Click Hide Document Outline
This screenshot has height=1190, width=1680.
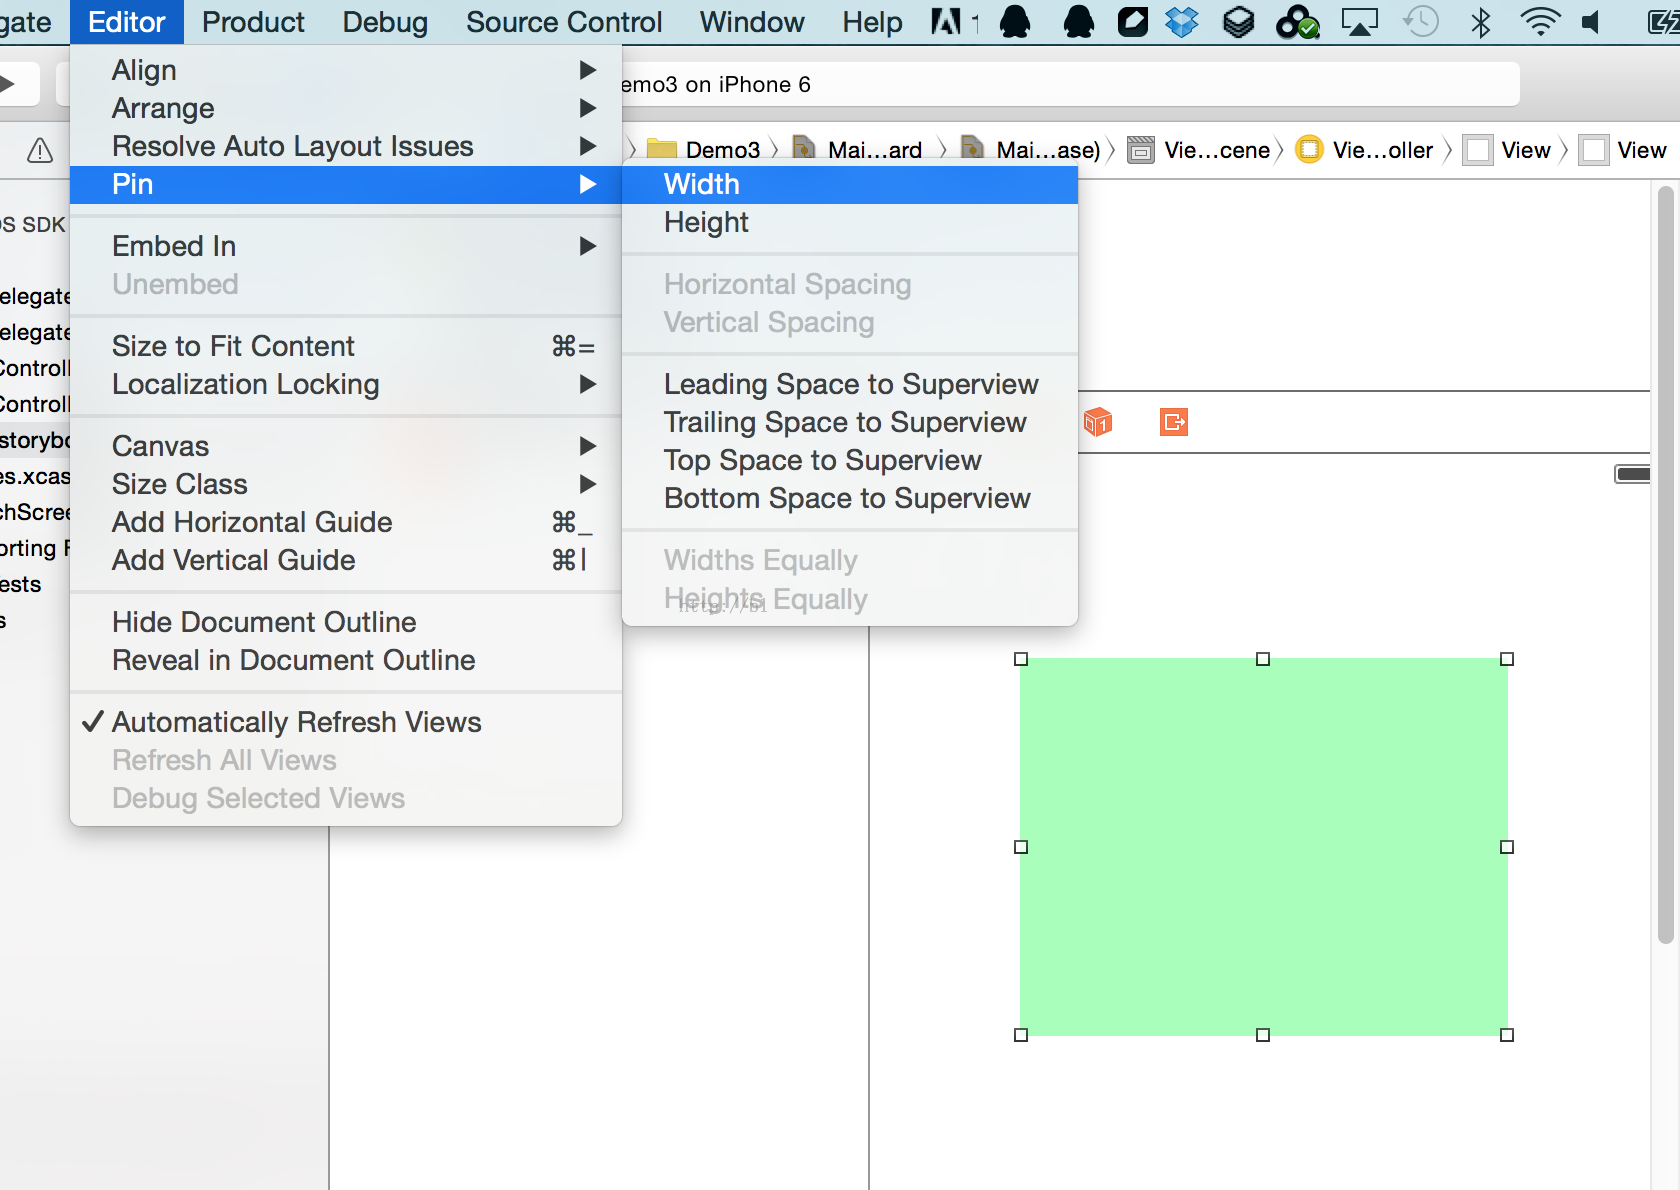click(264, 622)
